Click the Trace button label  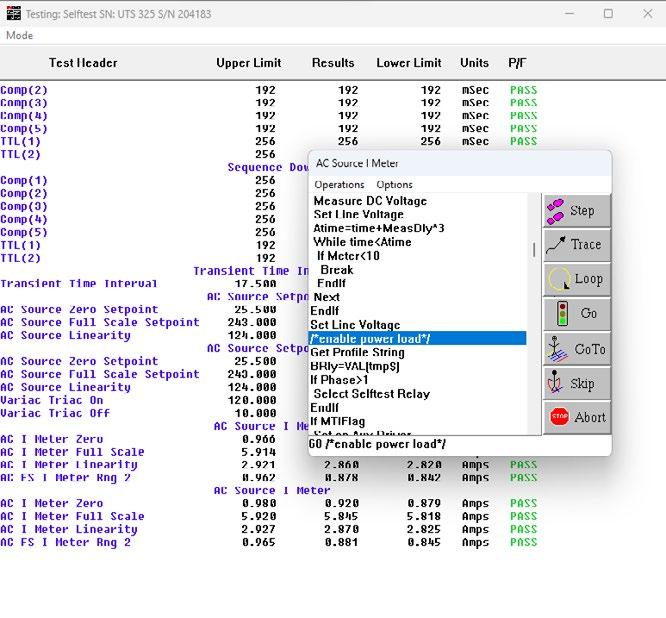(x=586, y=244)
